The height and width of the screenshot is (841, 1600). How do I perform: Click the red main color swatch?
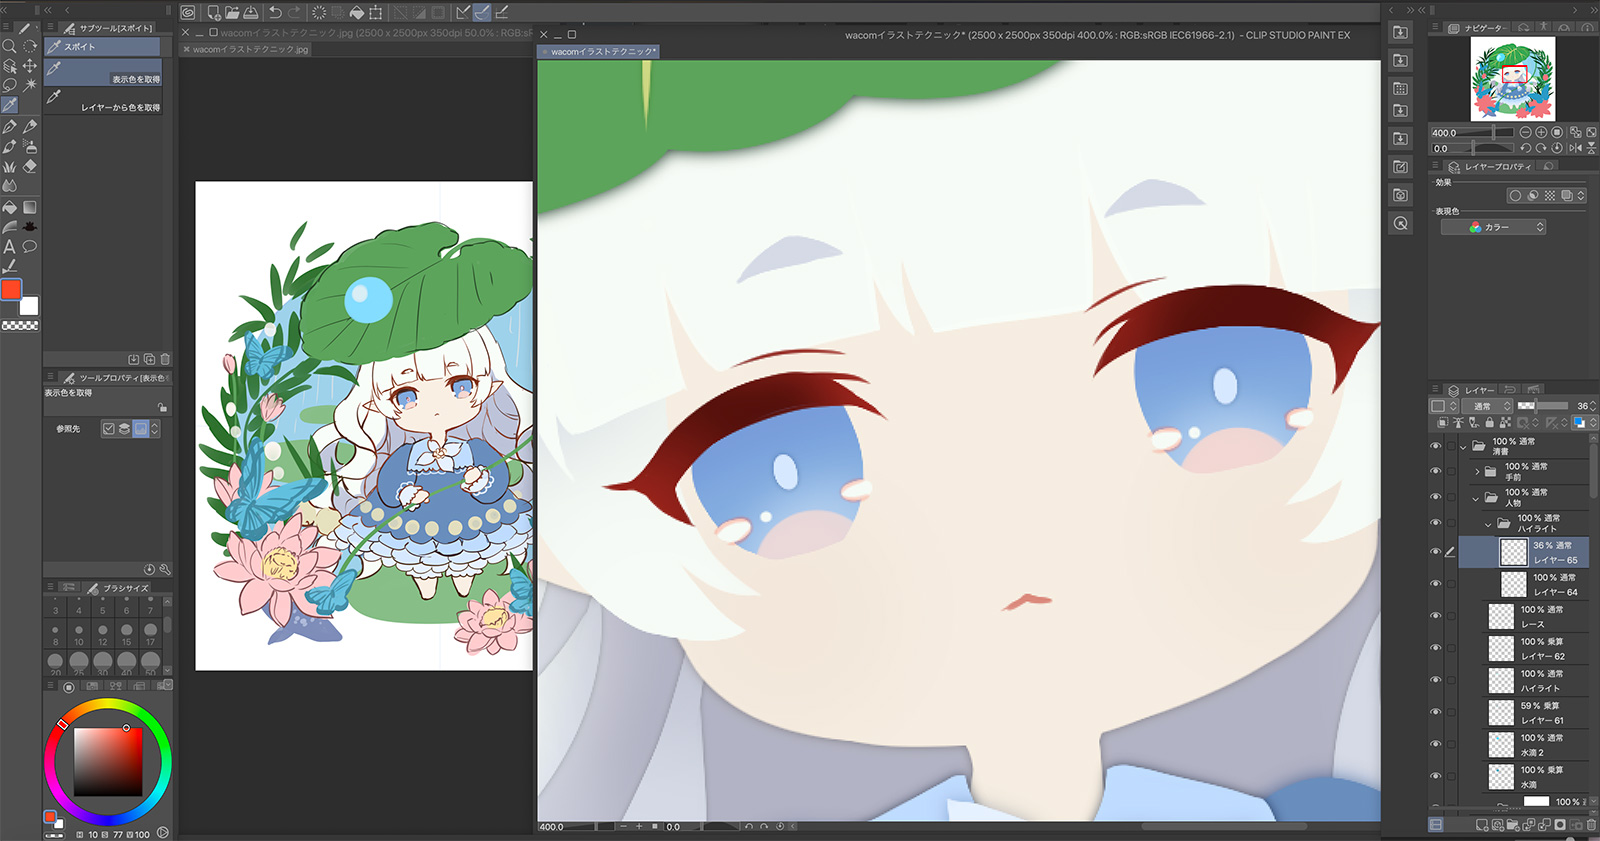[11, 289]
